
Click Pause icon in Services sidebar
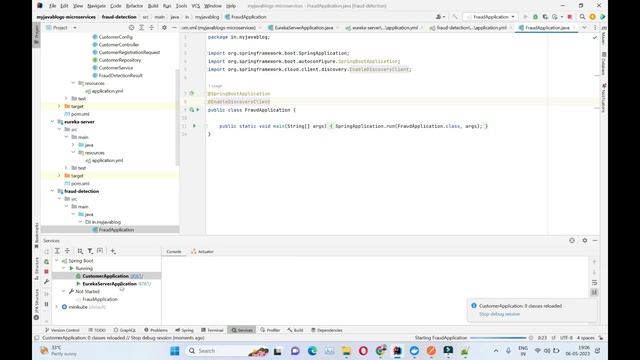coord(47,304)
